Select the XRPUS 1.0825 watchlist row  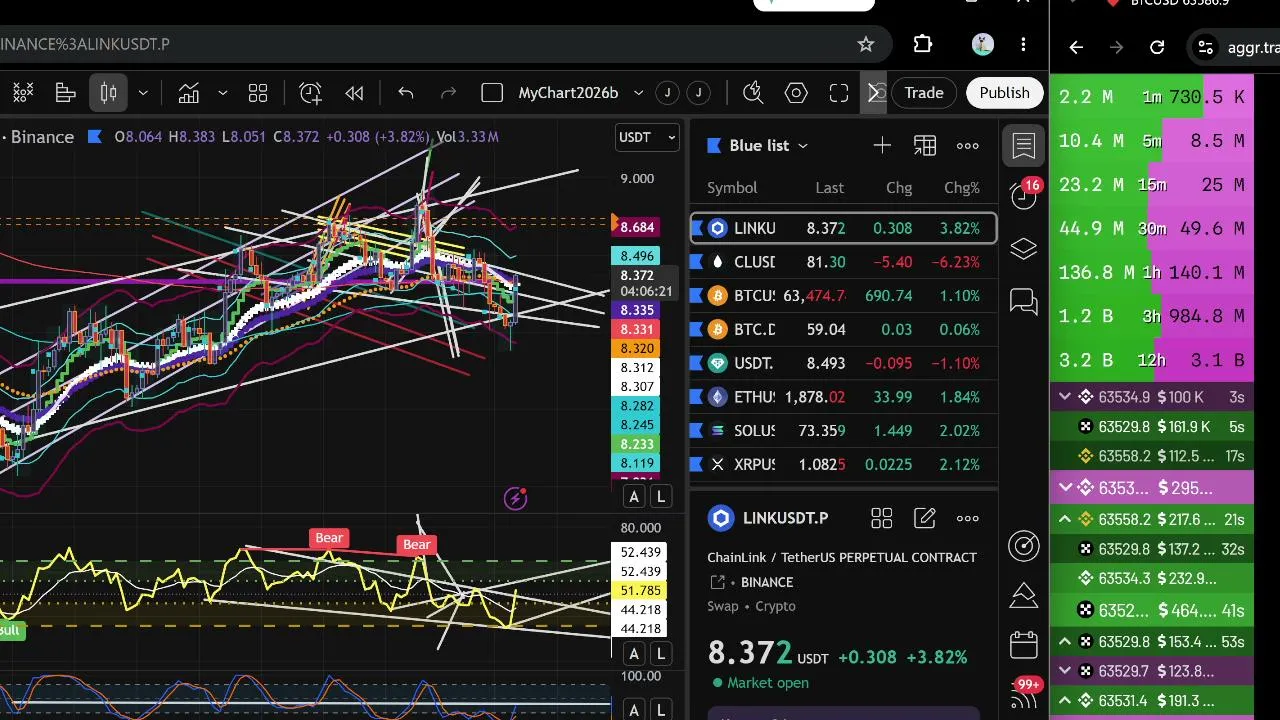point(843,465)
